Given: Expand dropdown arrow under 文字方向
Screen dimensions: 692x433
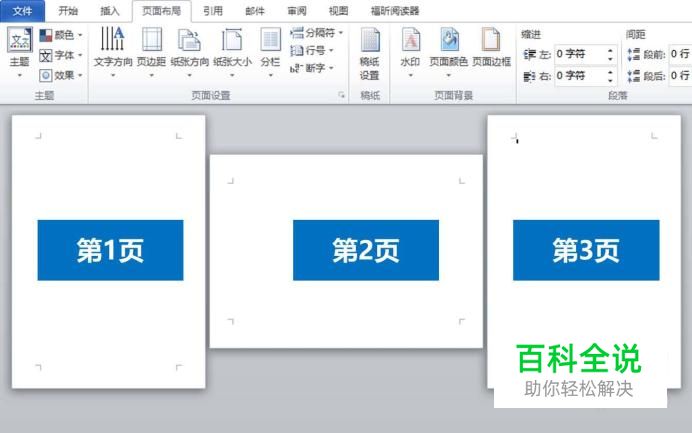Looking at the screenshot, I should [x=113, y=75].
